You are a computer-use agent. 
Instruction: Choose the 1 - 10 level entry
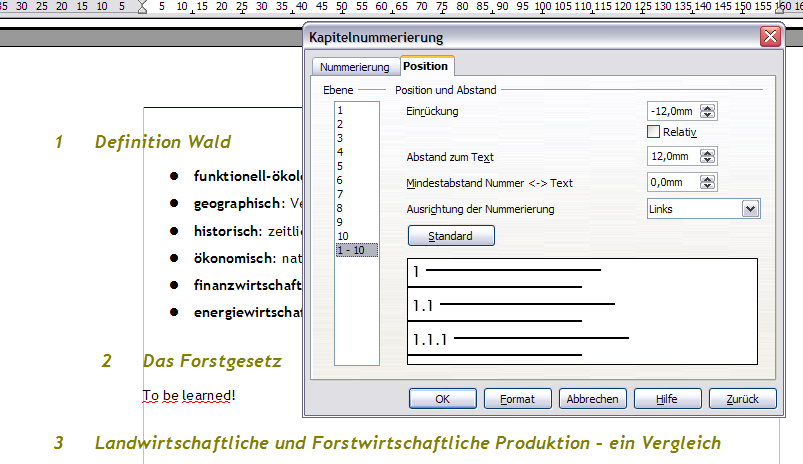pos(355,250)
